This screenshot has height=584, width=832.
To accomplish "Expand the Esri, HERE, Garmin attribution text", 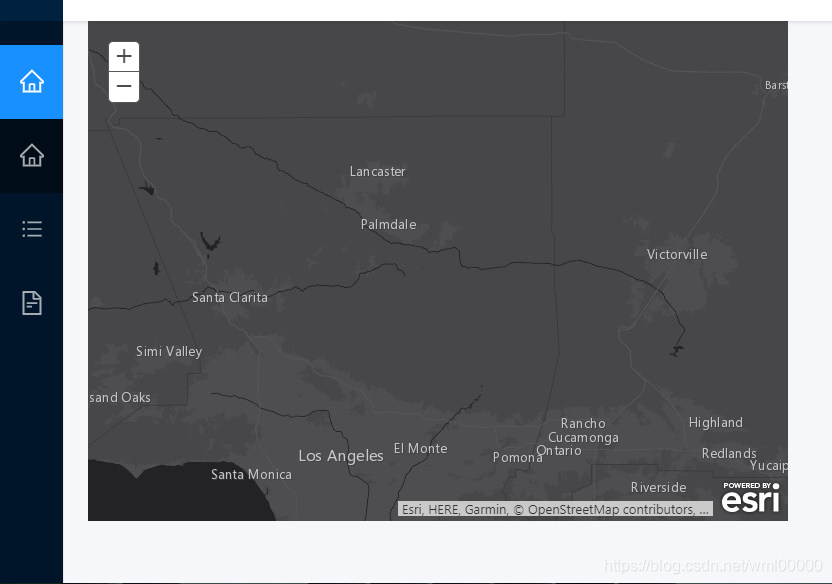I will coord(555,509).
